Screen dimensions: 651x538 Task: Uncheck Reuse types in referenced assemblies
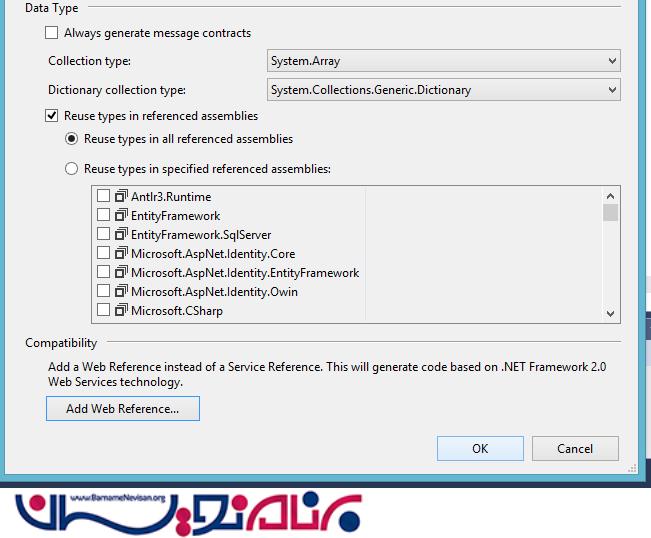[51, 115]
